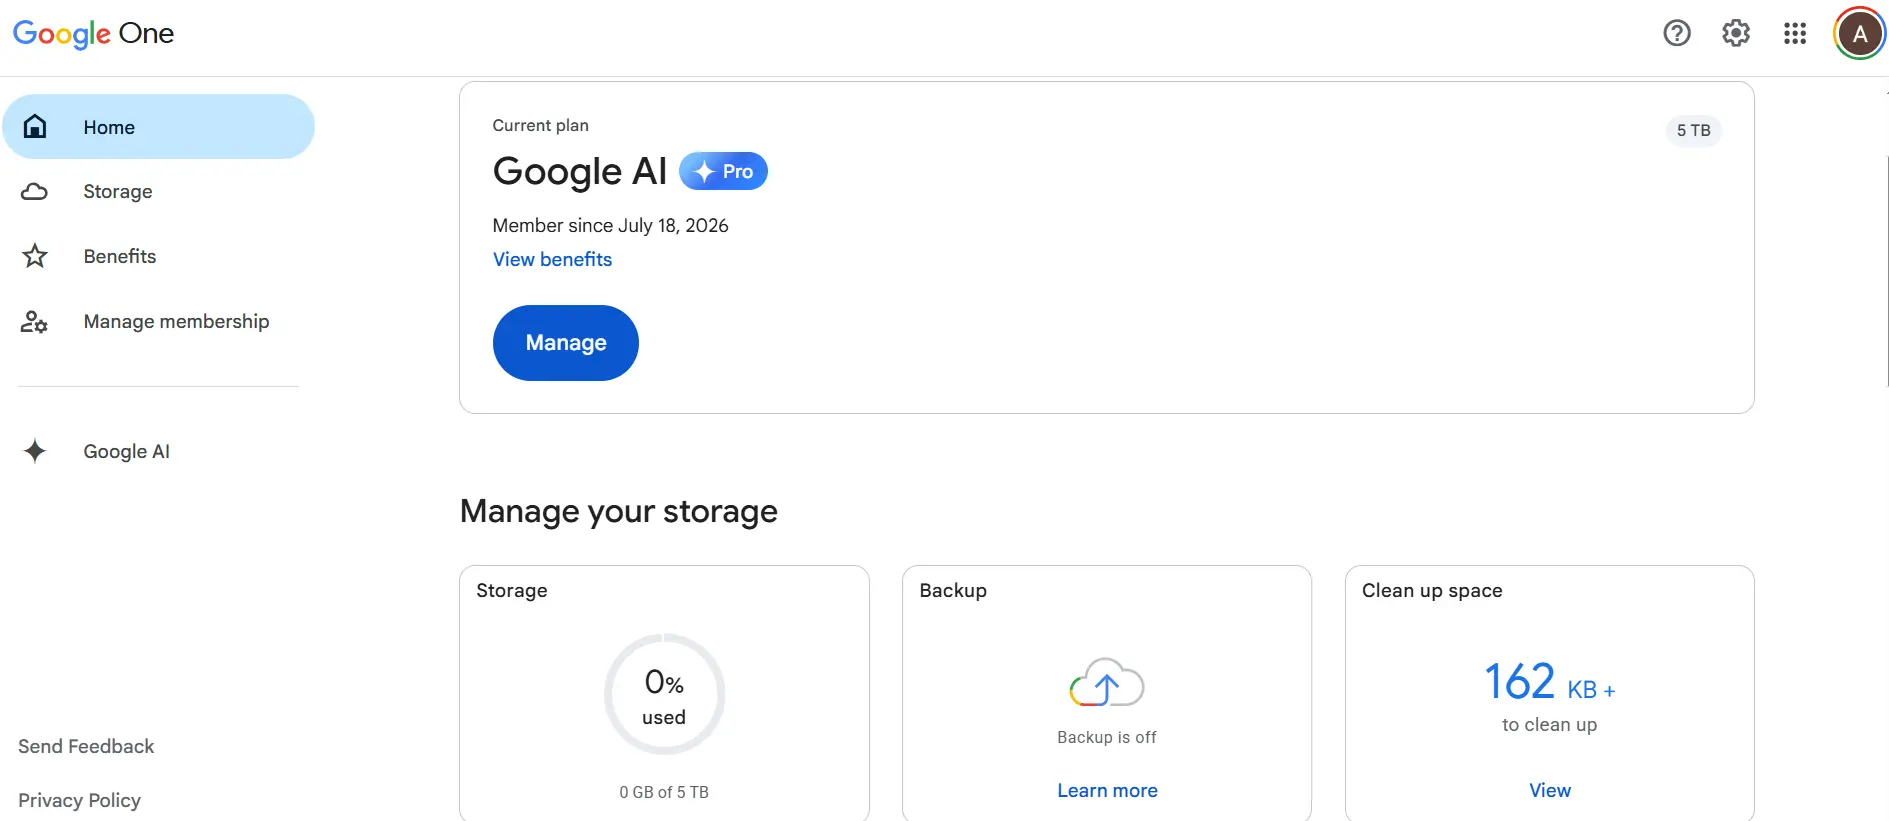Click the Pro badge next to Google AI
1889x821 pixels.
coord(723,171)
